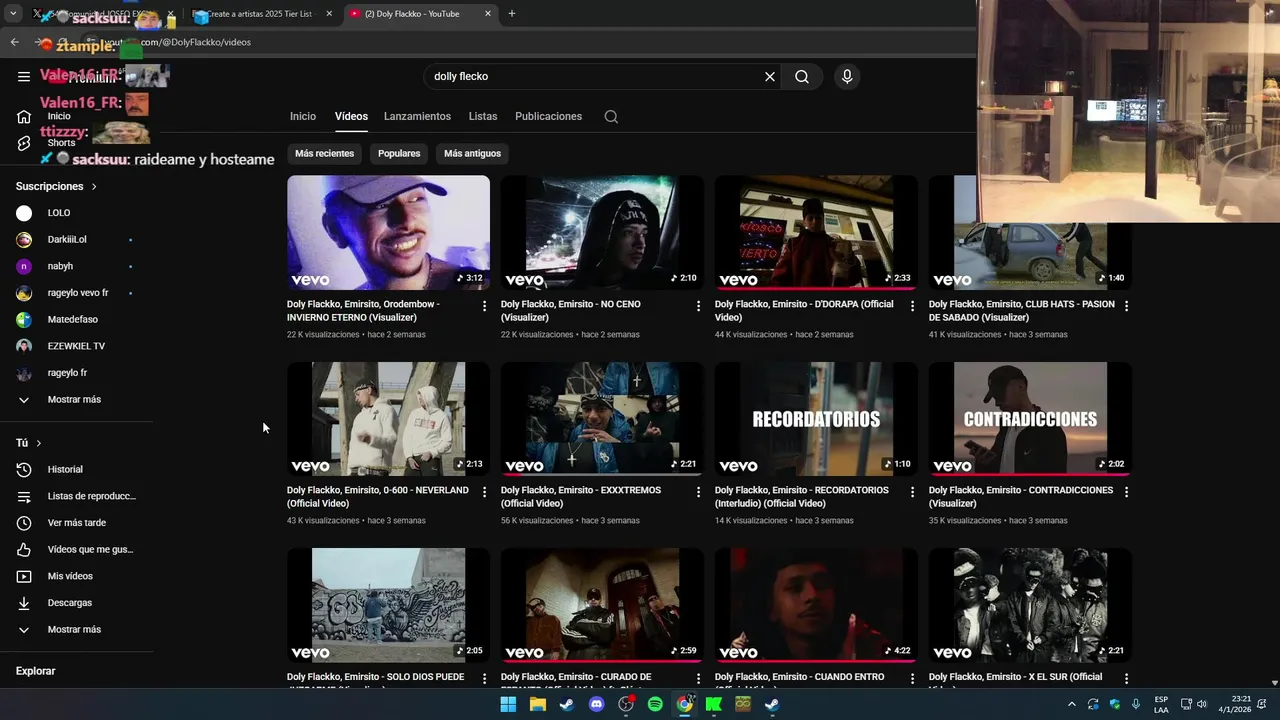Screen dimensions: 1280x720
Task: Open OBS Studio from taskbar
Action: tap(626, 704)
